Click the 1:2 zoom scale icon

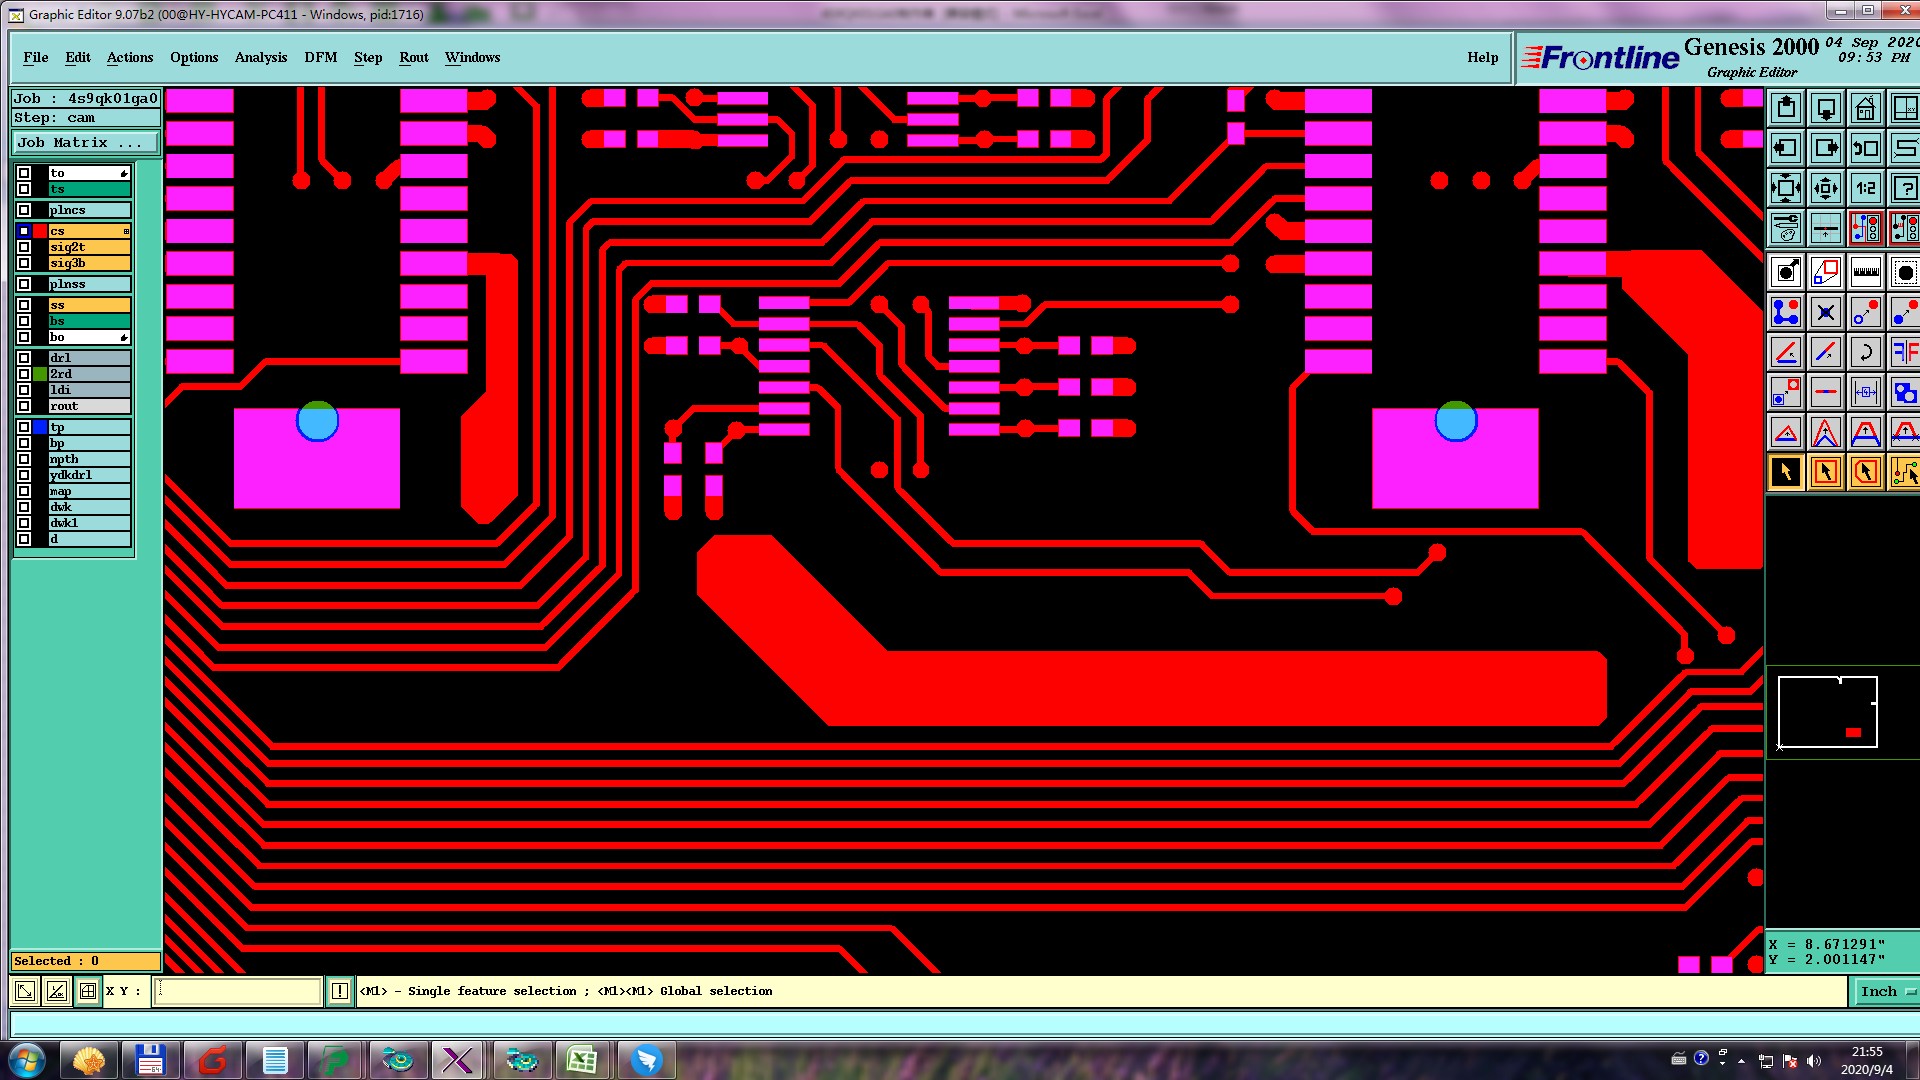1865,188
